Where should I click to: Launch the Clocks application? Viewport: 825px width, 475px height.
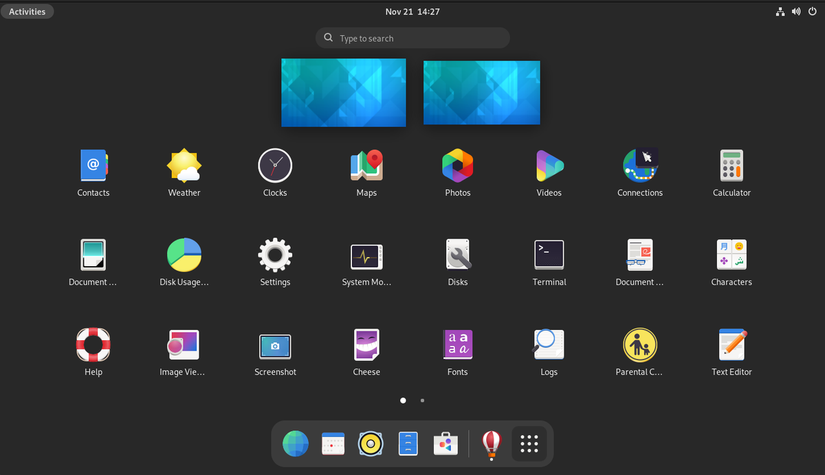click(x=275, y=173)
